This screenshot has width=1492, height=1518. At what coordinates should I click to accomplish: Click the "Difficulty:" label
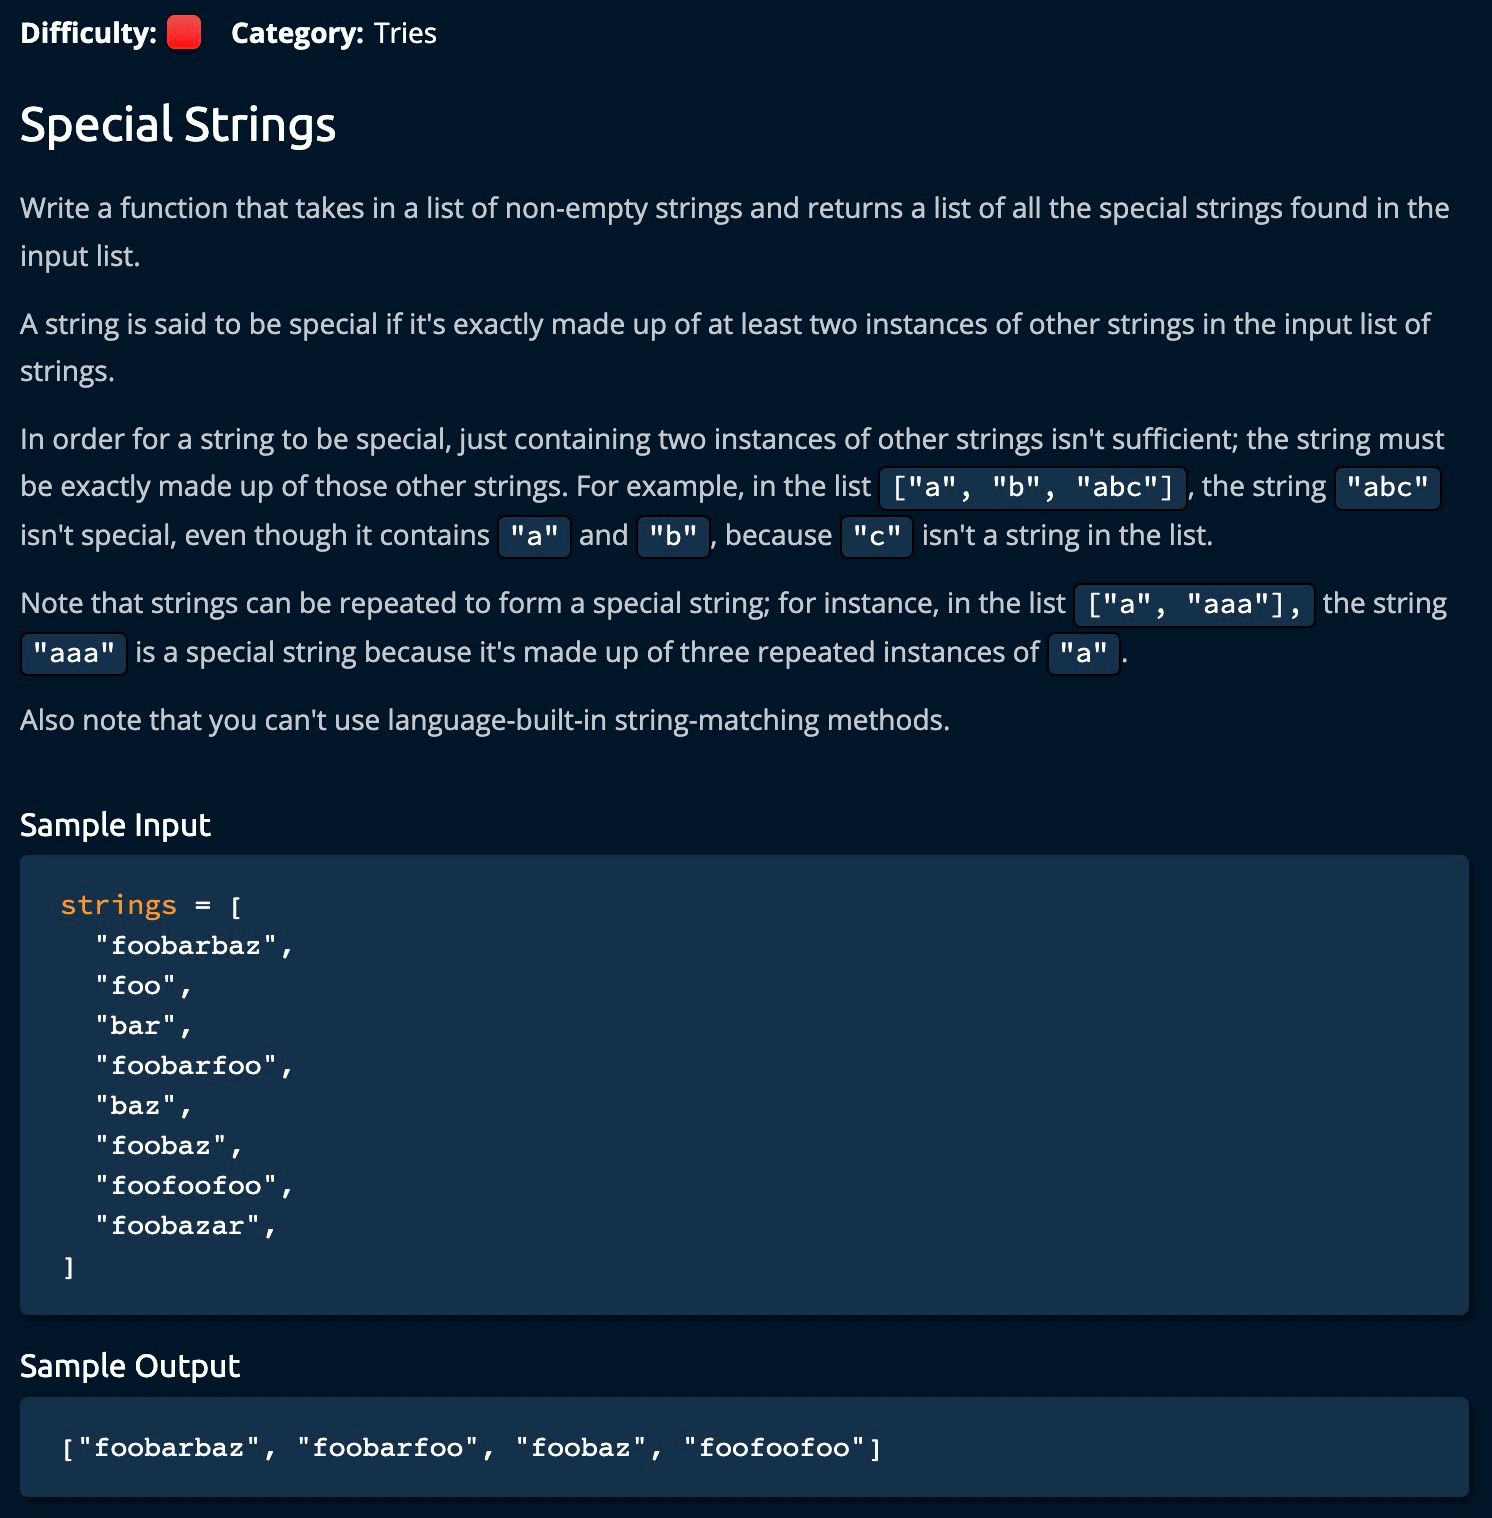(88, 33)
